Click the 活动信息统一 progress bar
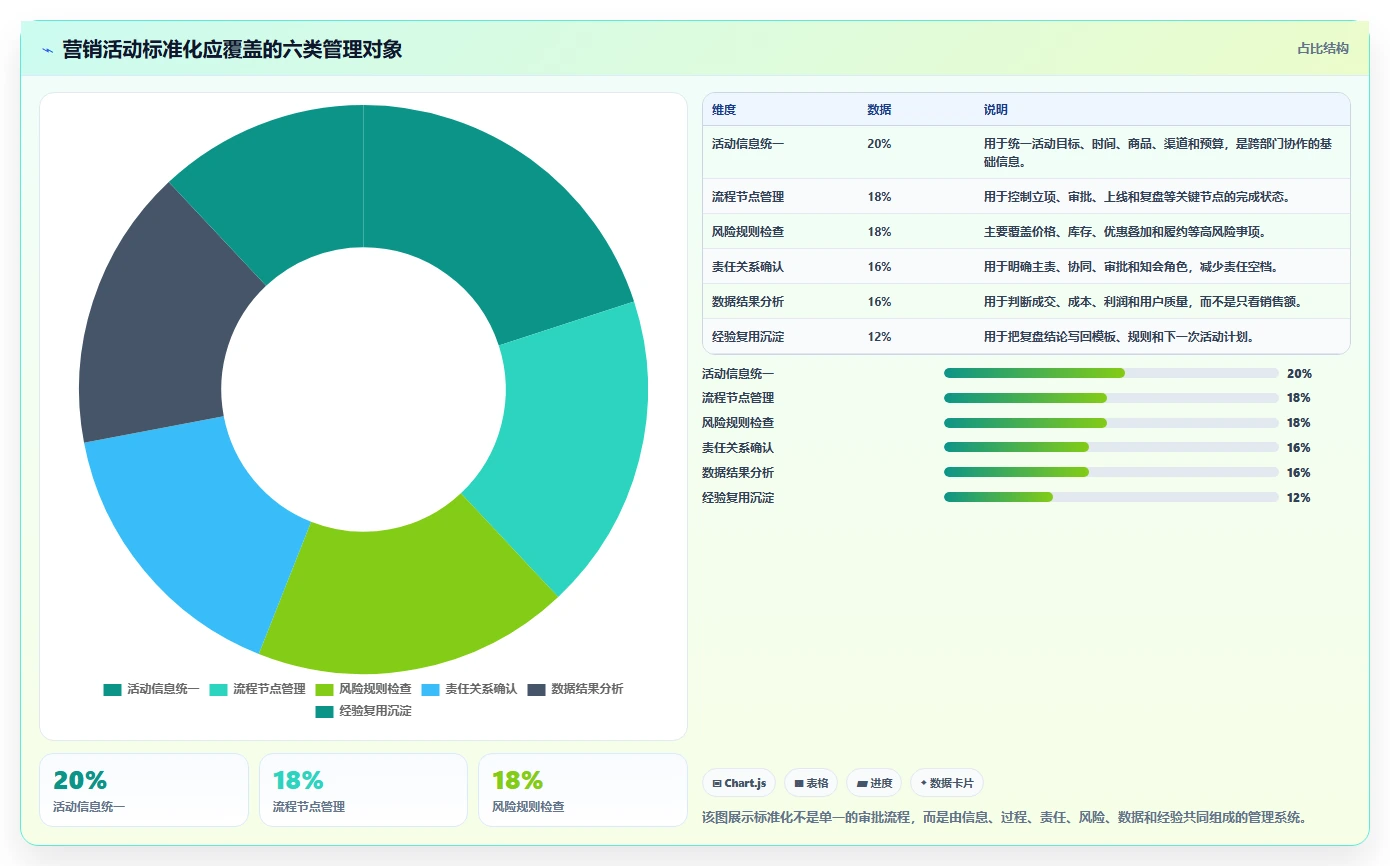This screenshot has width=1390, height=866. coord(1111,373)
